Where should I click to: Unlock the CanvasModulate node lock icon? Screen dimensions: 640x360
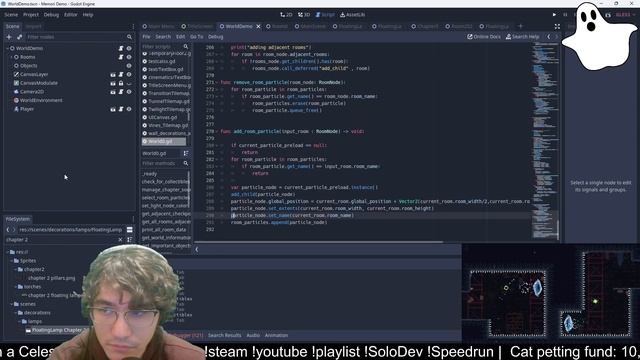121,83
